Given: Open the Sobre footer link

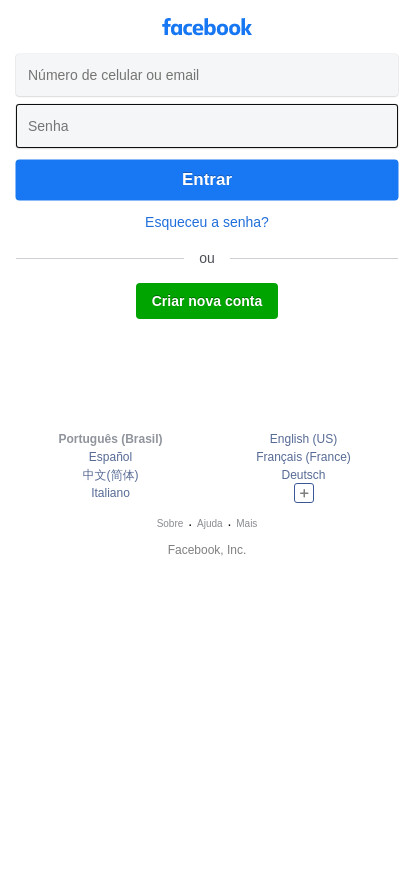Looking at the screenshot, I should 170,523.
